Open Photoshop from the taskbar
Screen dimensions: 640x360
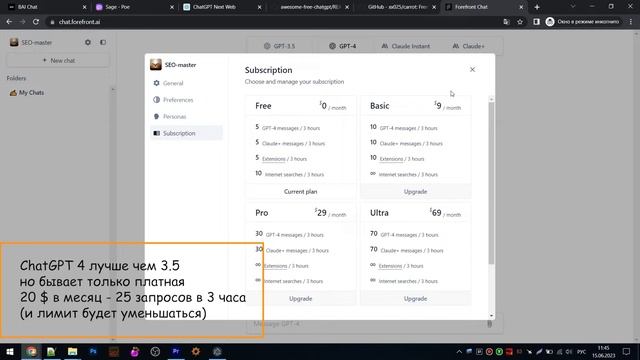coord(93,351)
